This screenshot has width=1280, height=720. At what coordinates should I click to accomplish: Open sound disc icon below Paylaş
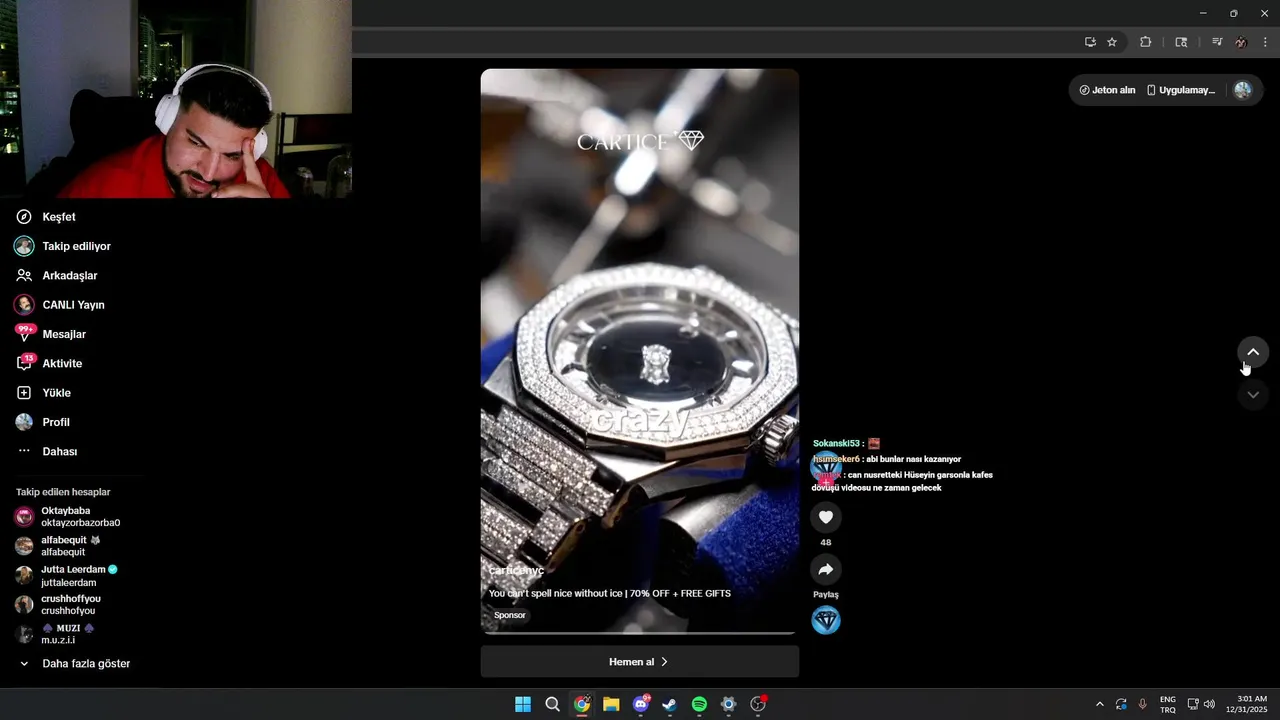(x=826, y=621)
